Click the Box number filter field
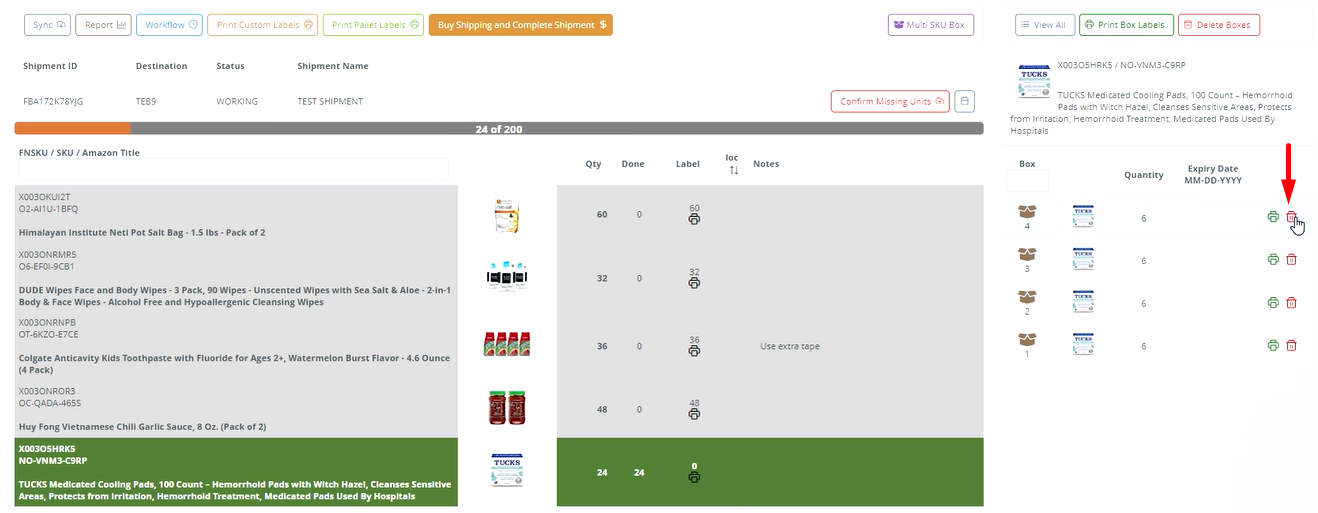 tap(1027, 181)
